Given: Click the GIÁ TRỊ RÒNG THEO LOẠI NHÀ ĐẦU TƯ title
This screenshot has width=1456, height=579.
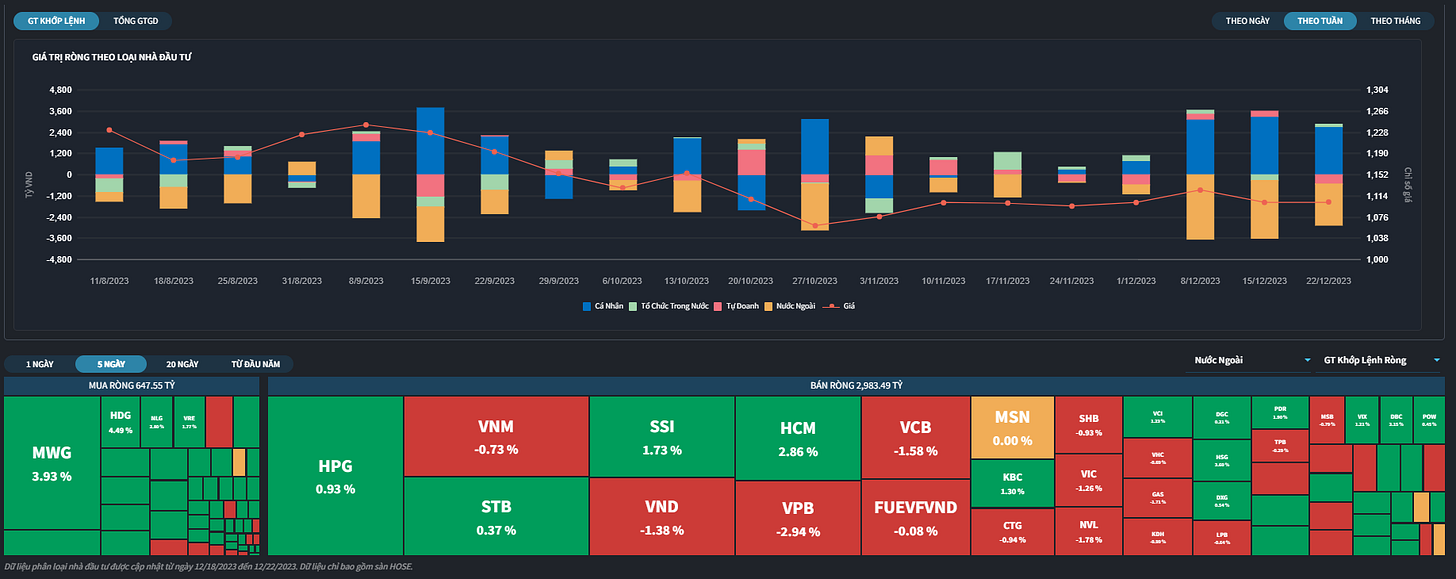Looking at the screenshot, I should pos(111,57).
